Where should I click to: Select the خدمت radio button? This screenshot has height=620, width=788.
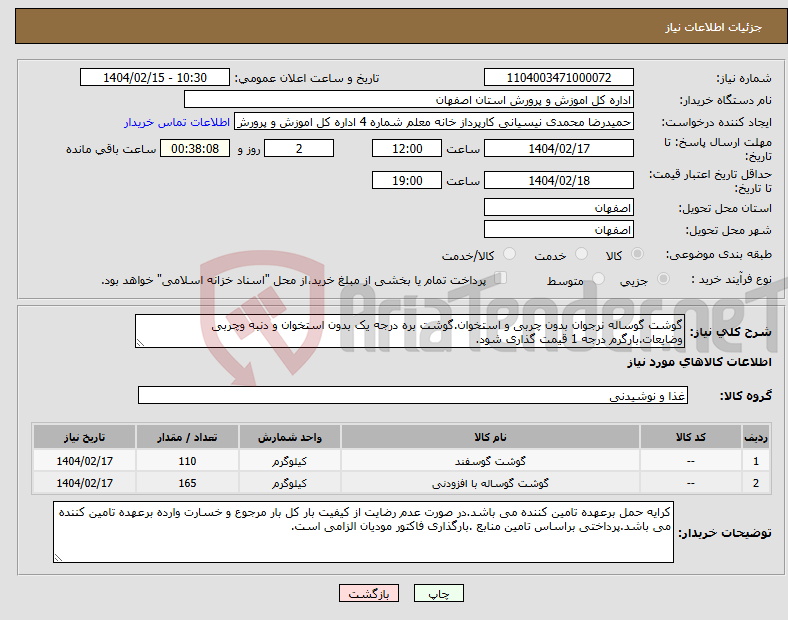(x=581, y=254)
